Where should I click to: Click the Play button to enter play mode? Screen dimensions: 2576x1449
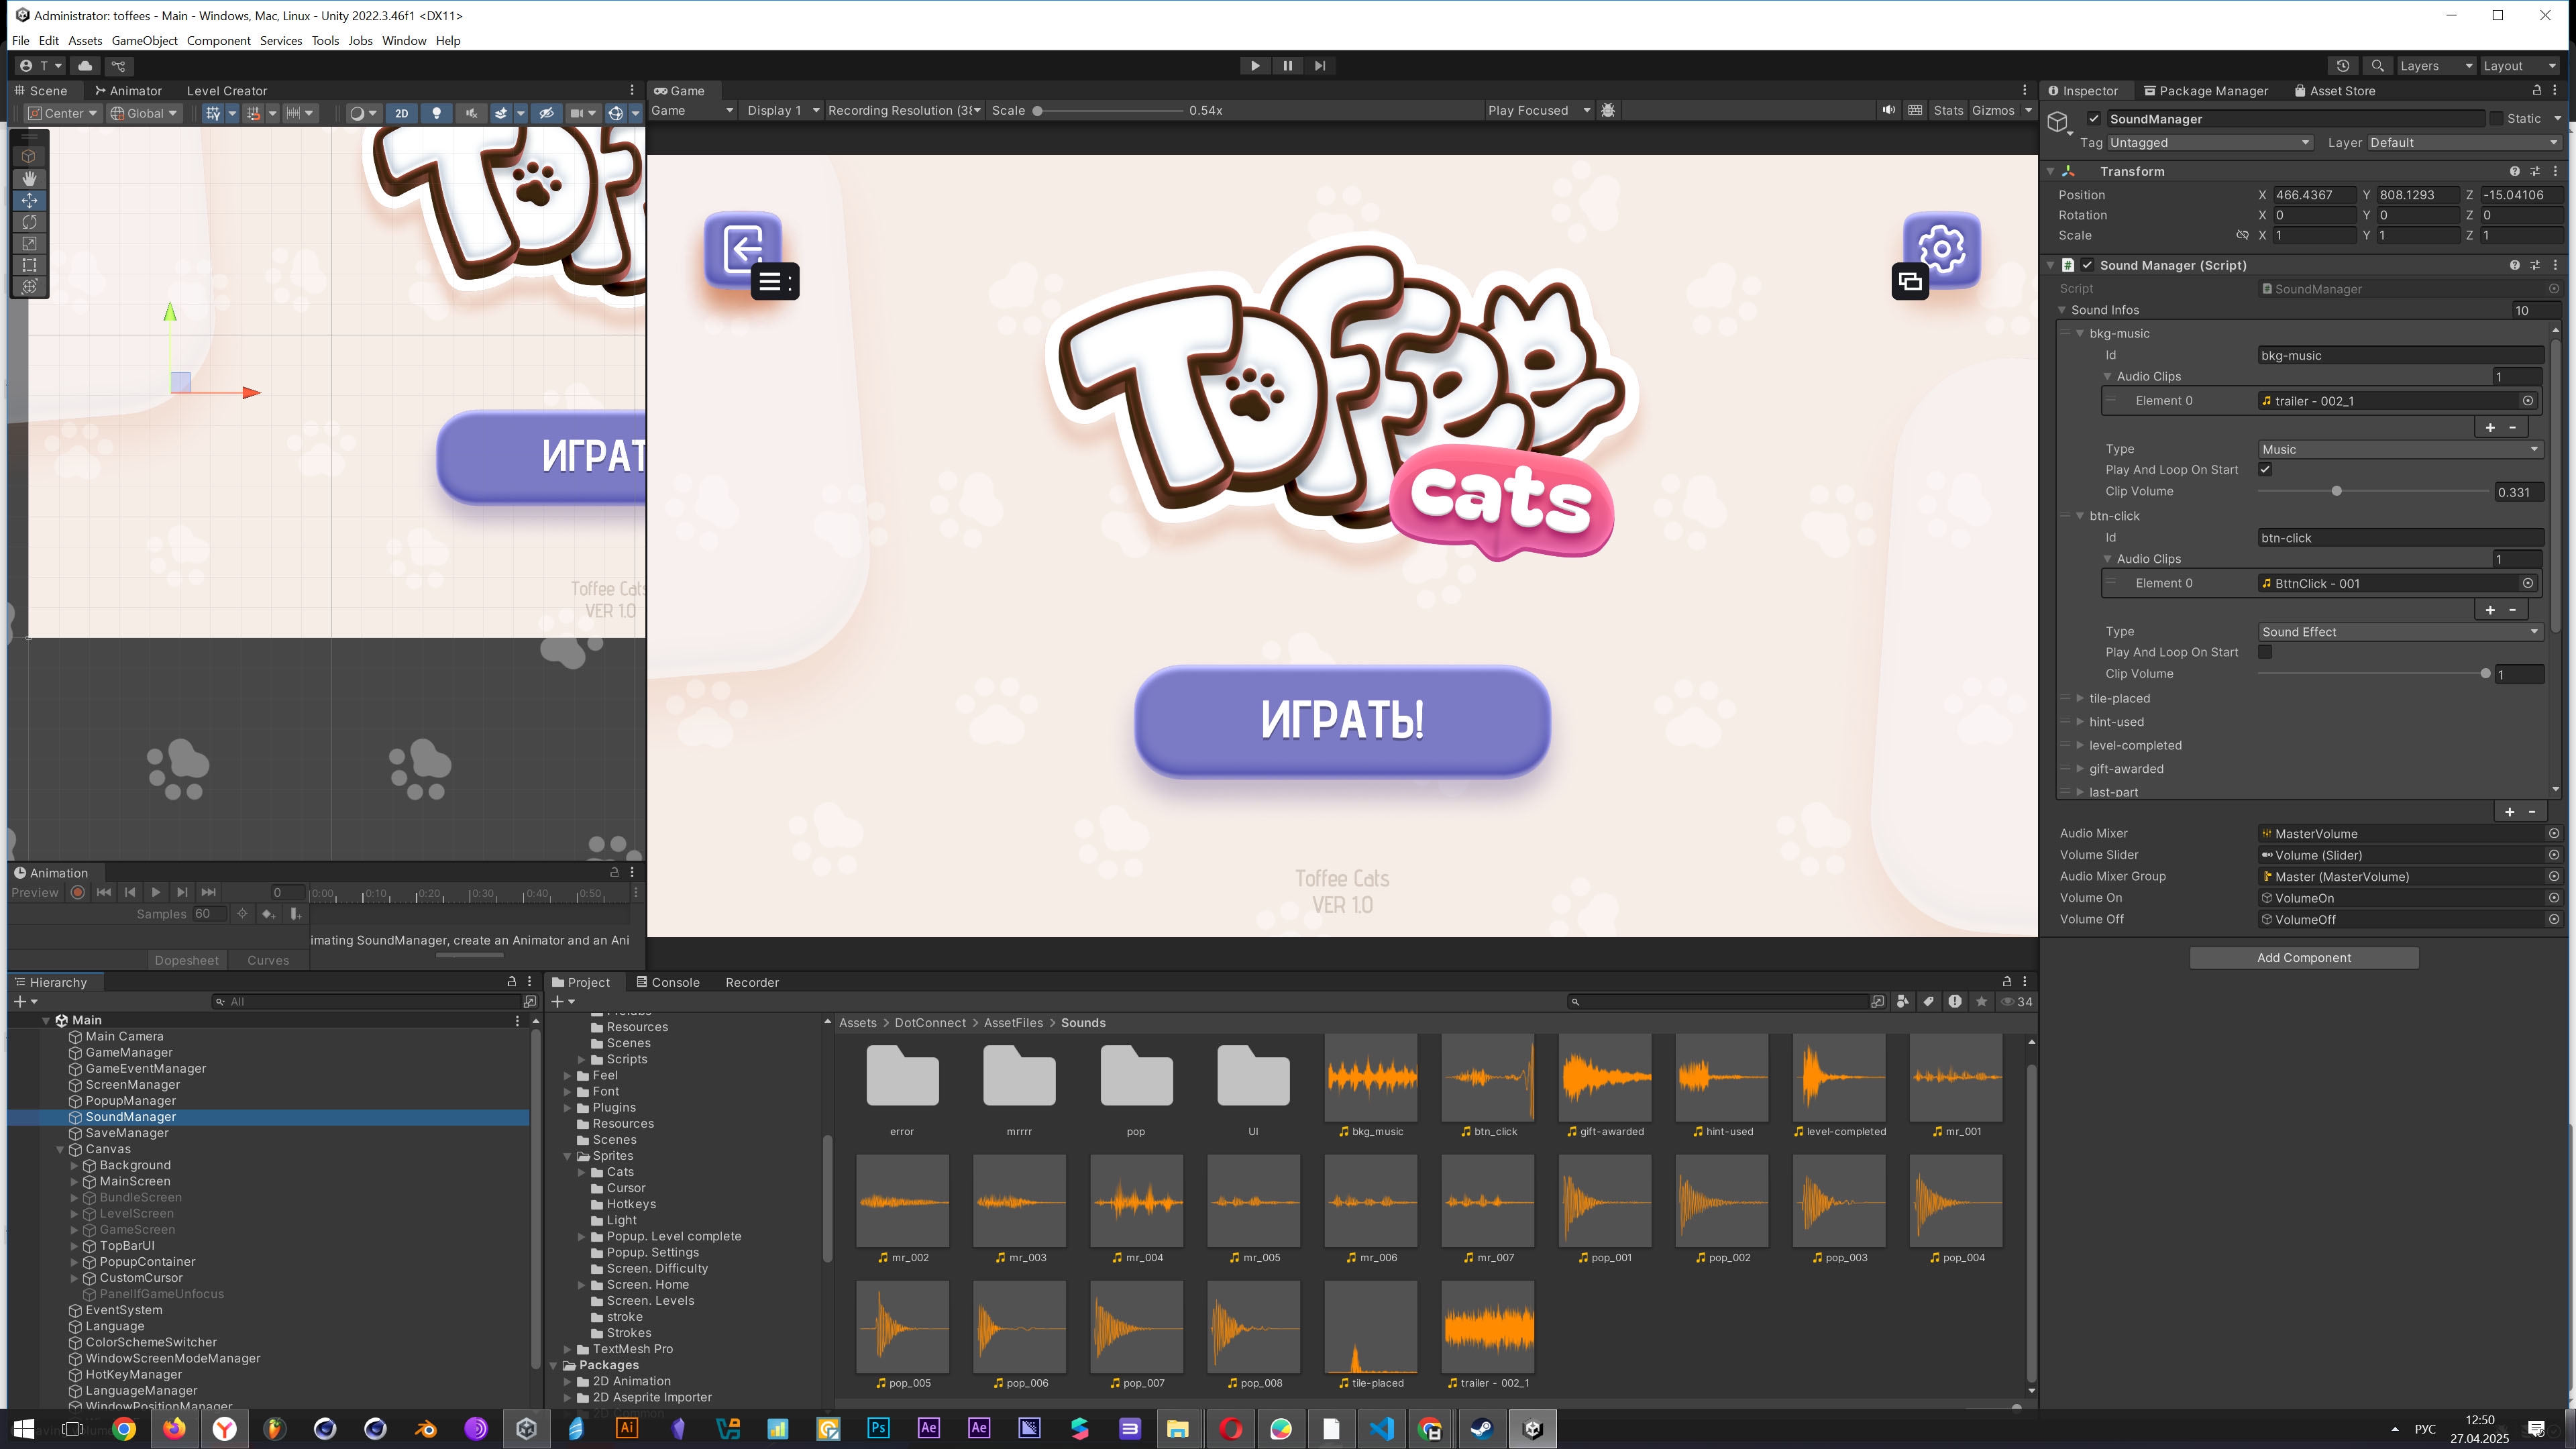click(1255, 66)
